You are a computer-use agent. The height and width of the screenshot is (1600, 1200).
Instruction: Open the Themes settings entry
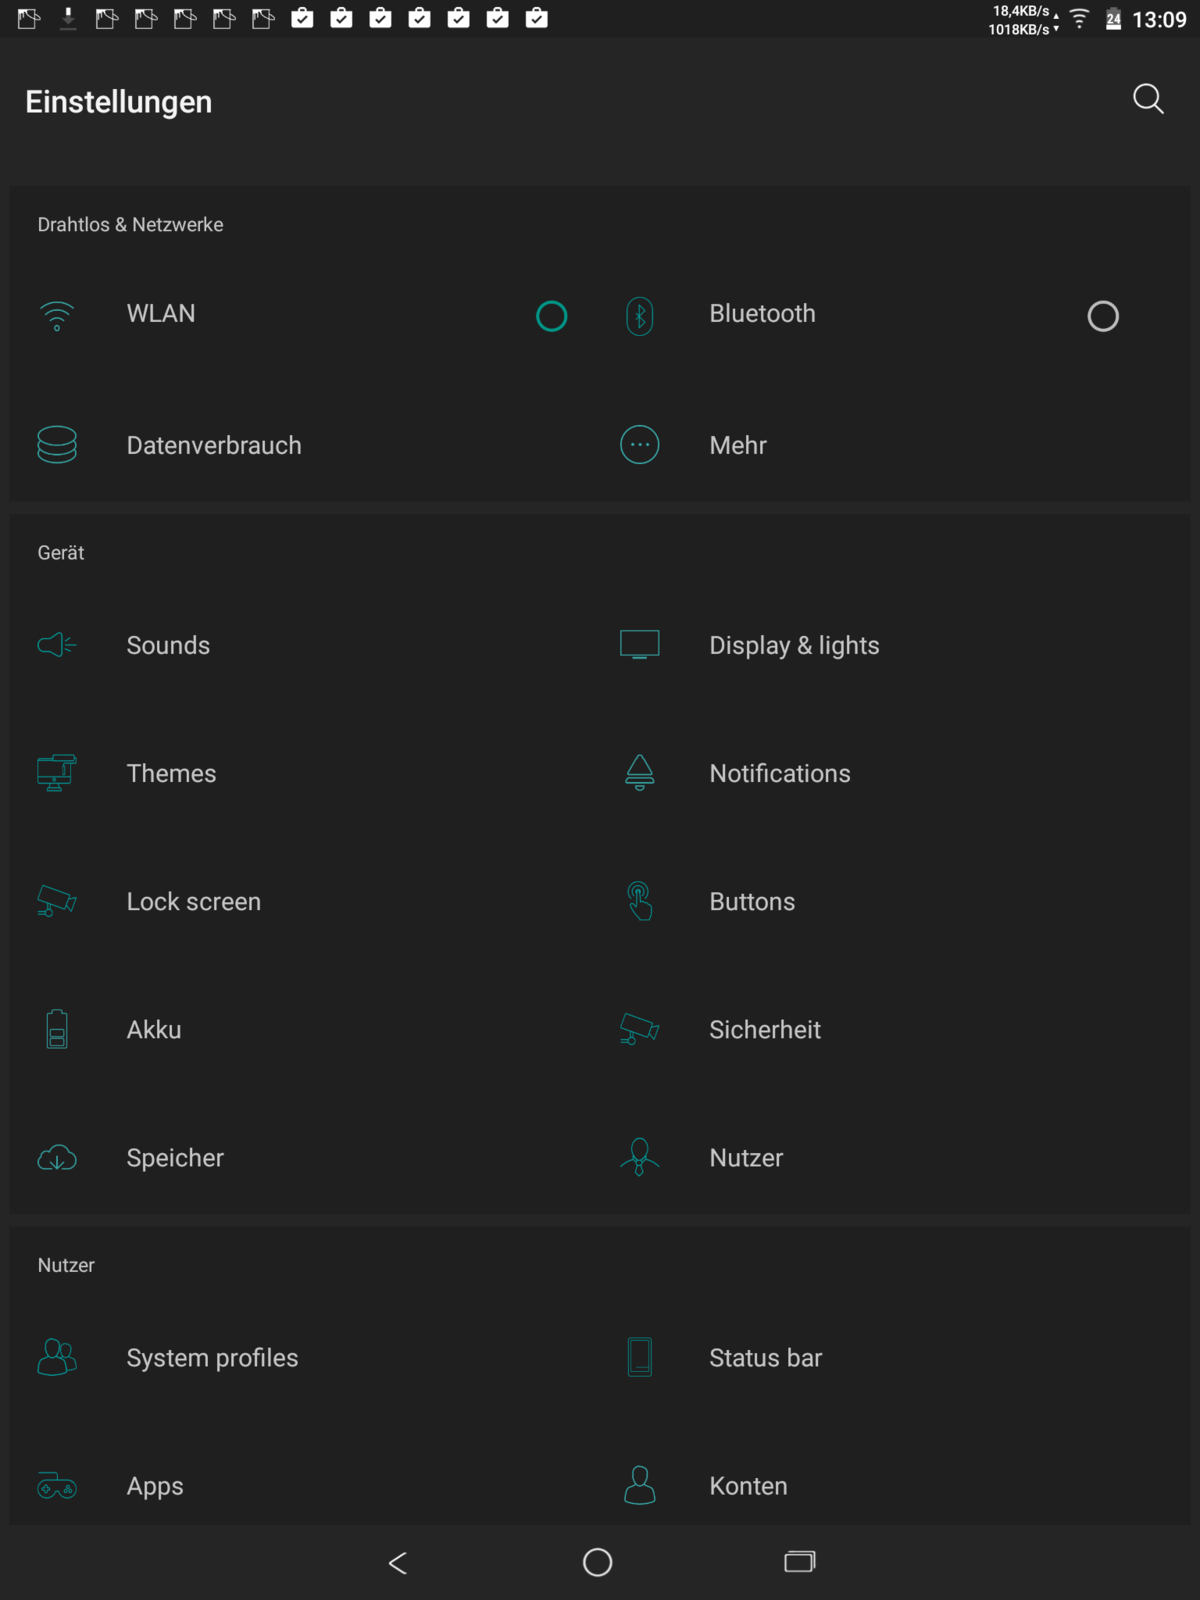click(x=171, y=773)
